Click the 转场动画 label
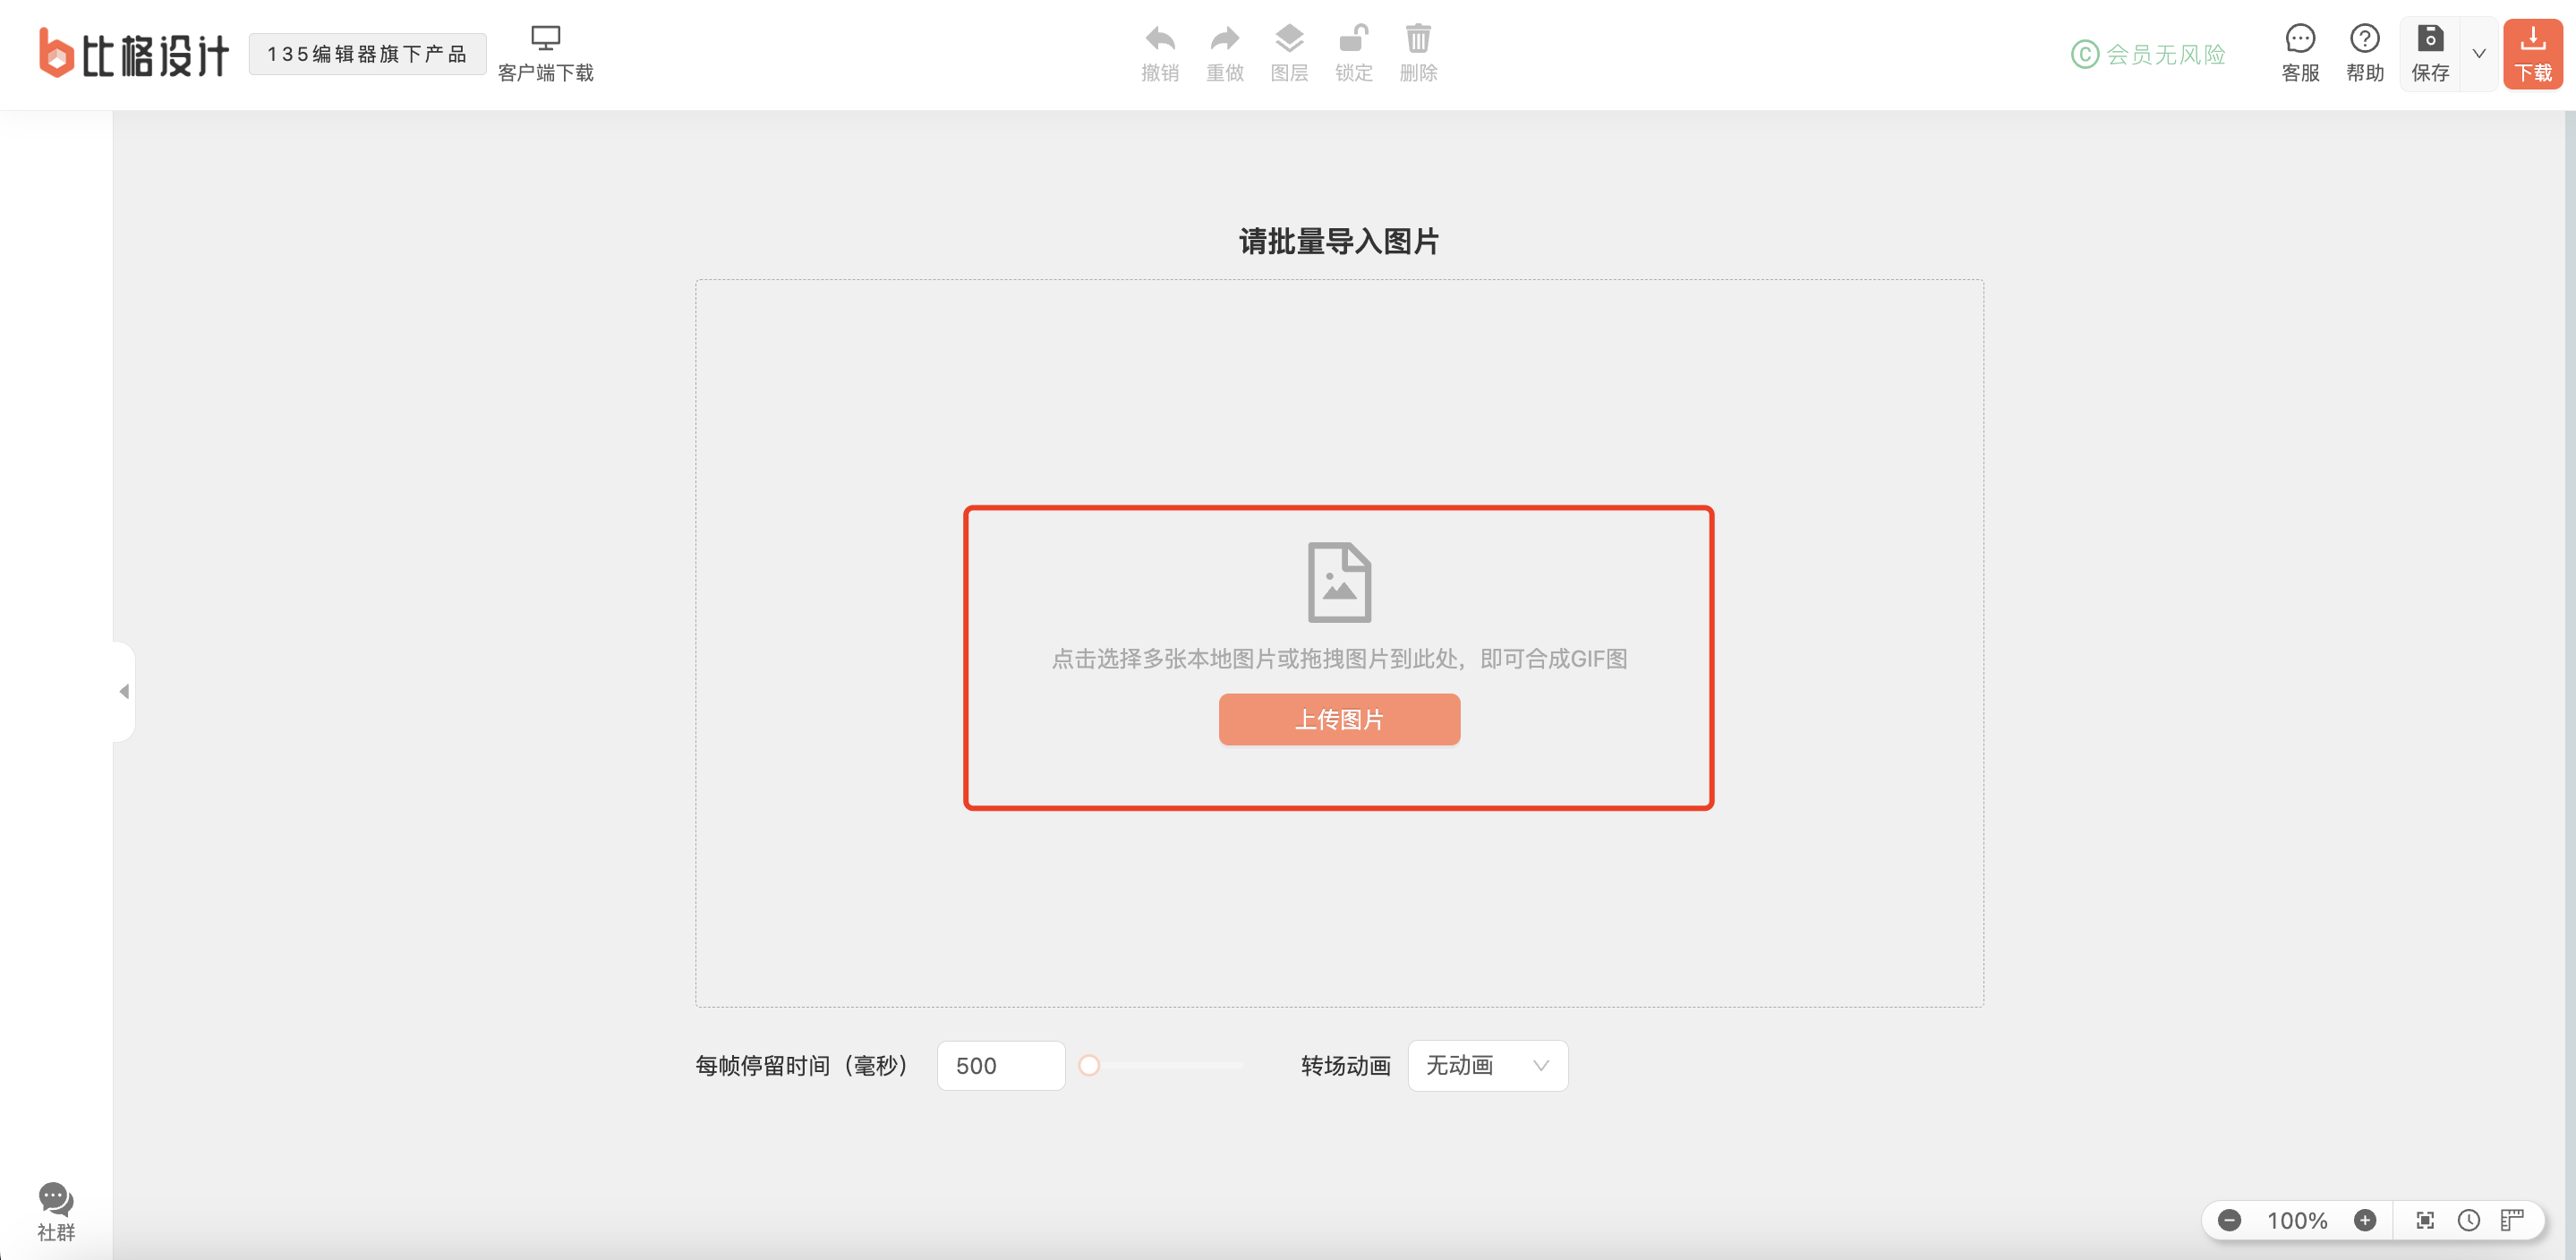Screen dimensions: 2576x1260 1346,1065
